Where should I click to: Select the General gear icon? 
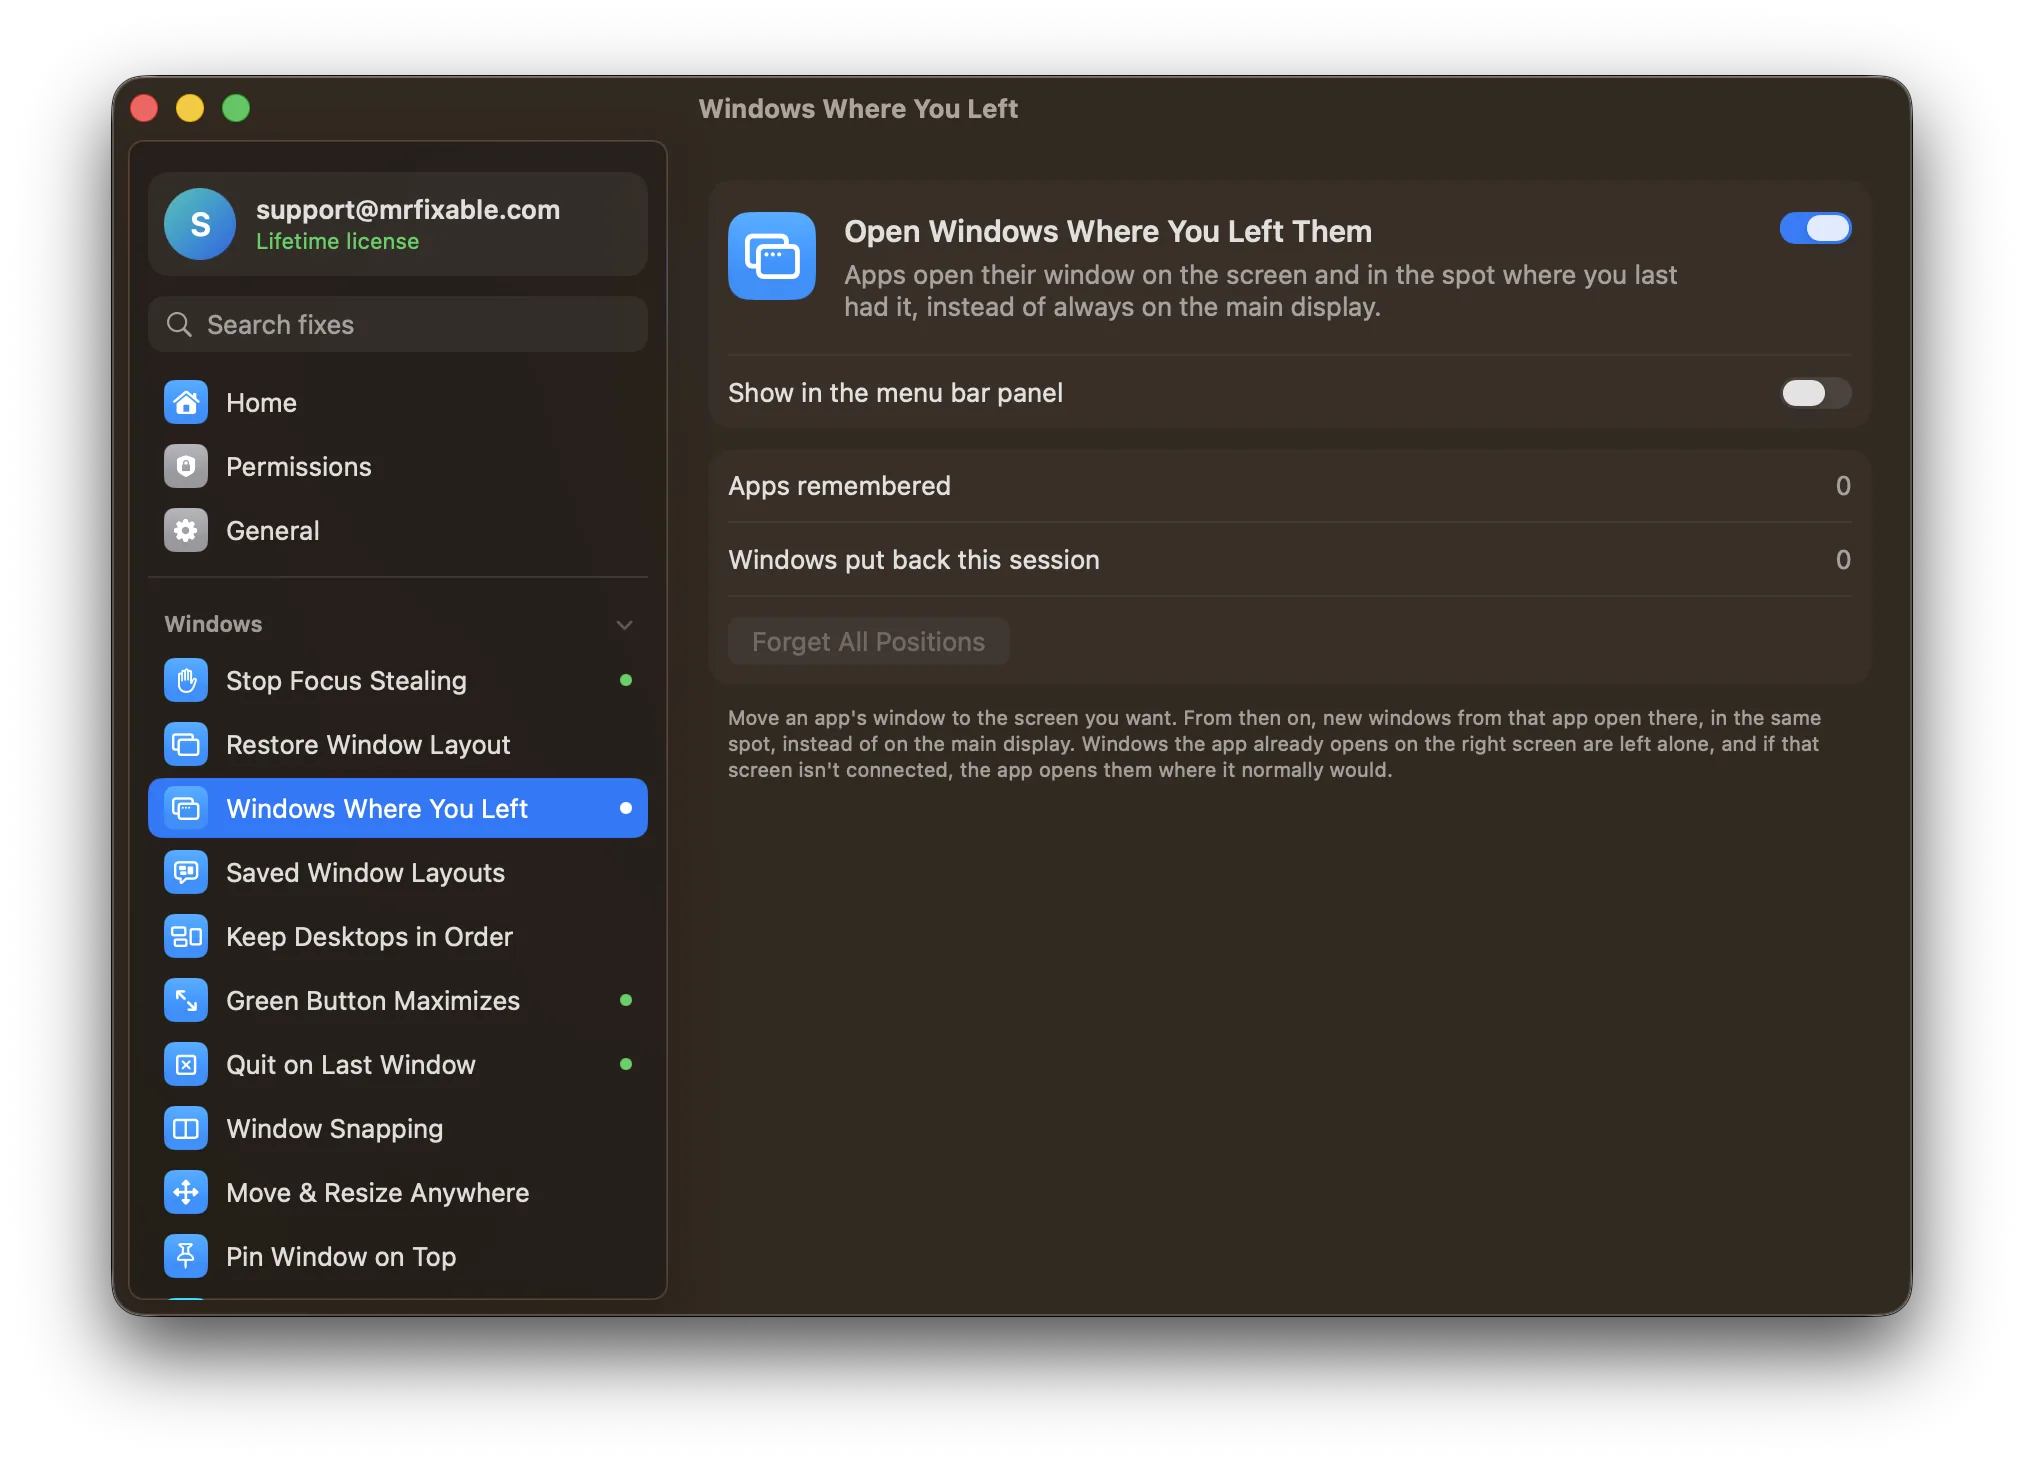coord(186,530)
